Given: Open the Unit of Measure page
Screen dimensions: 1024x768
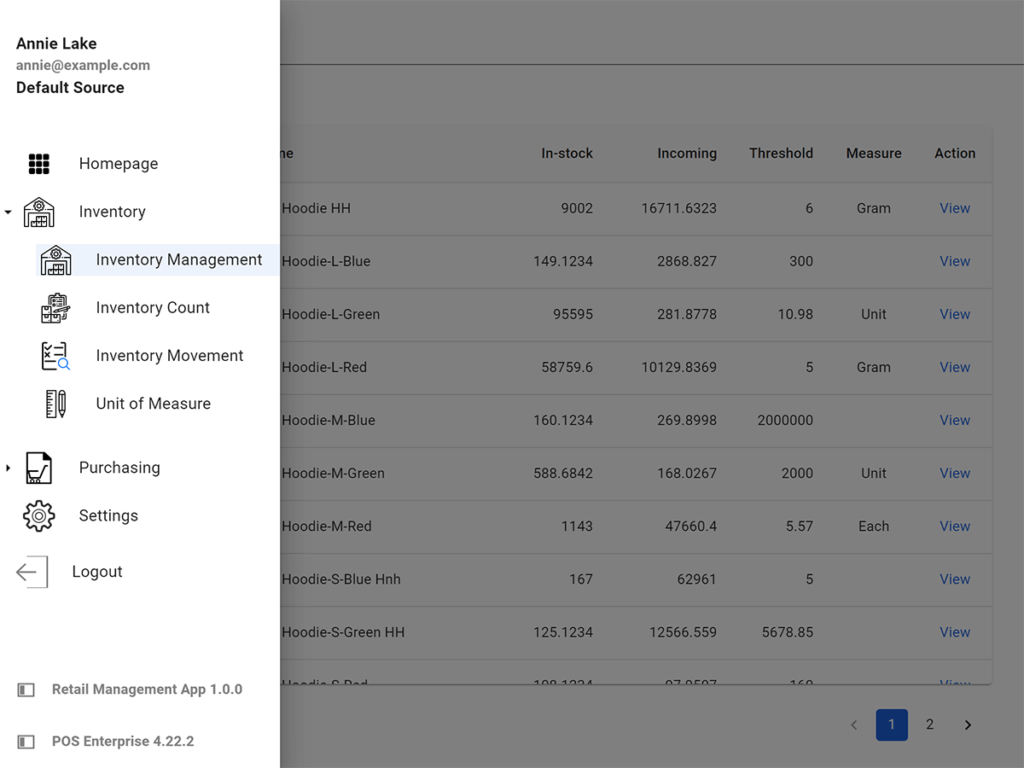Looking at the screenshot, I should (152, 404).
